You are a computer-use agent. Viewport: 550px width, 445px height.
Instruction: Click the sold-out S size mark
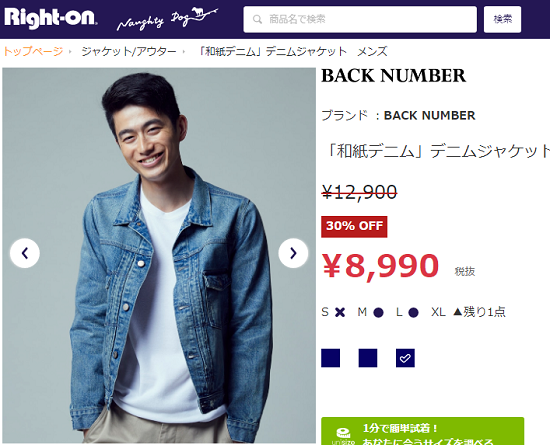tap(340, 312)
